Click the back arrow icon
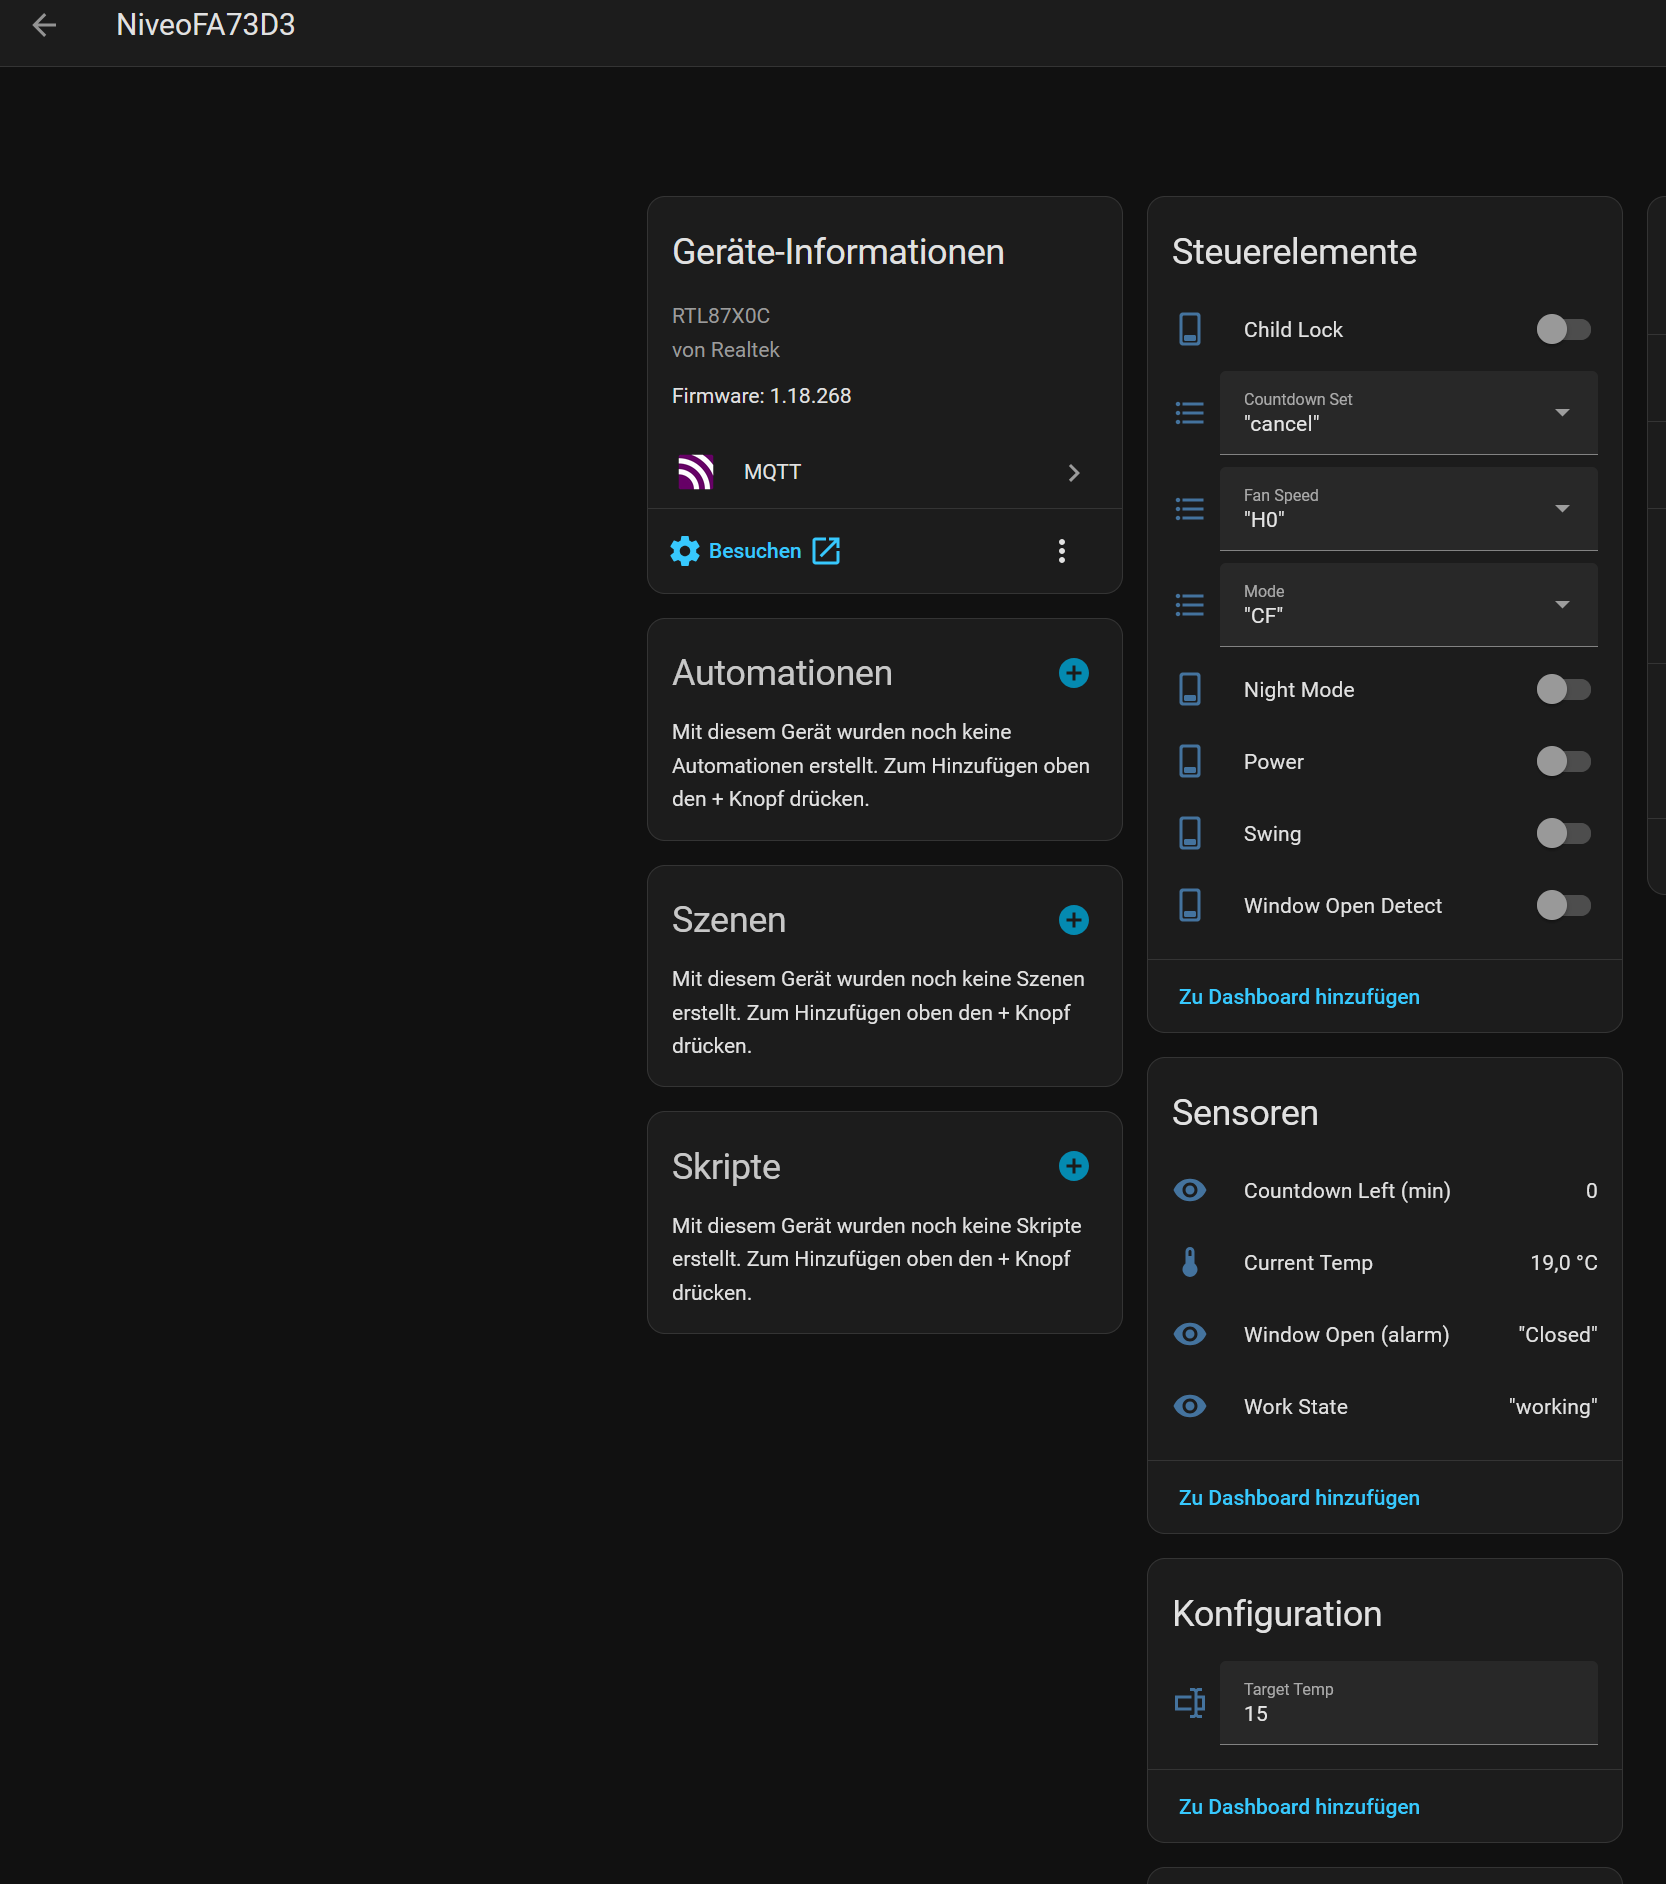Image resolution: width=1666 pixels, height=1884 pixels. (44, 25)
